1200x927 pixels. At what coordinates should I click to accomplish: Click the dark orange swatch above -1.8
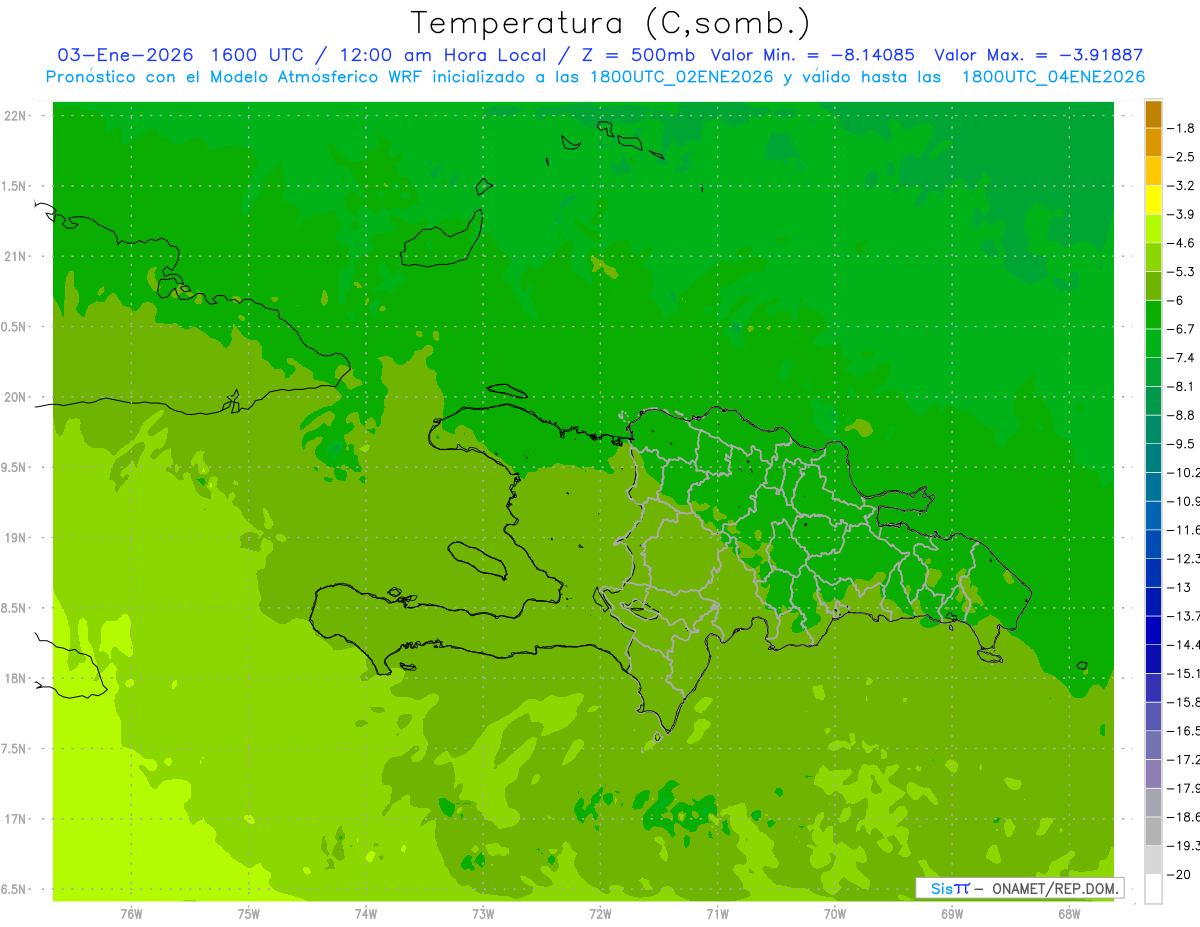click(1153, 114)
